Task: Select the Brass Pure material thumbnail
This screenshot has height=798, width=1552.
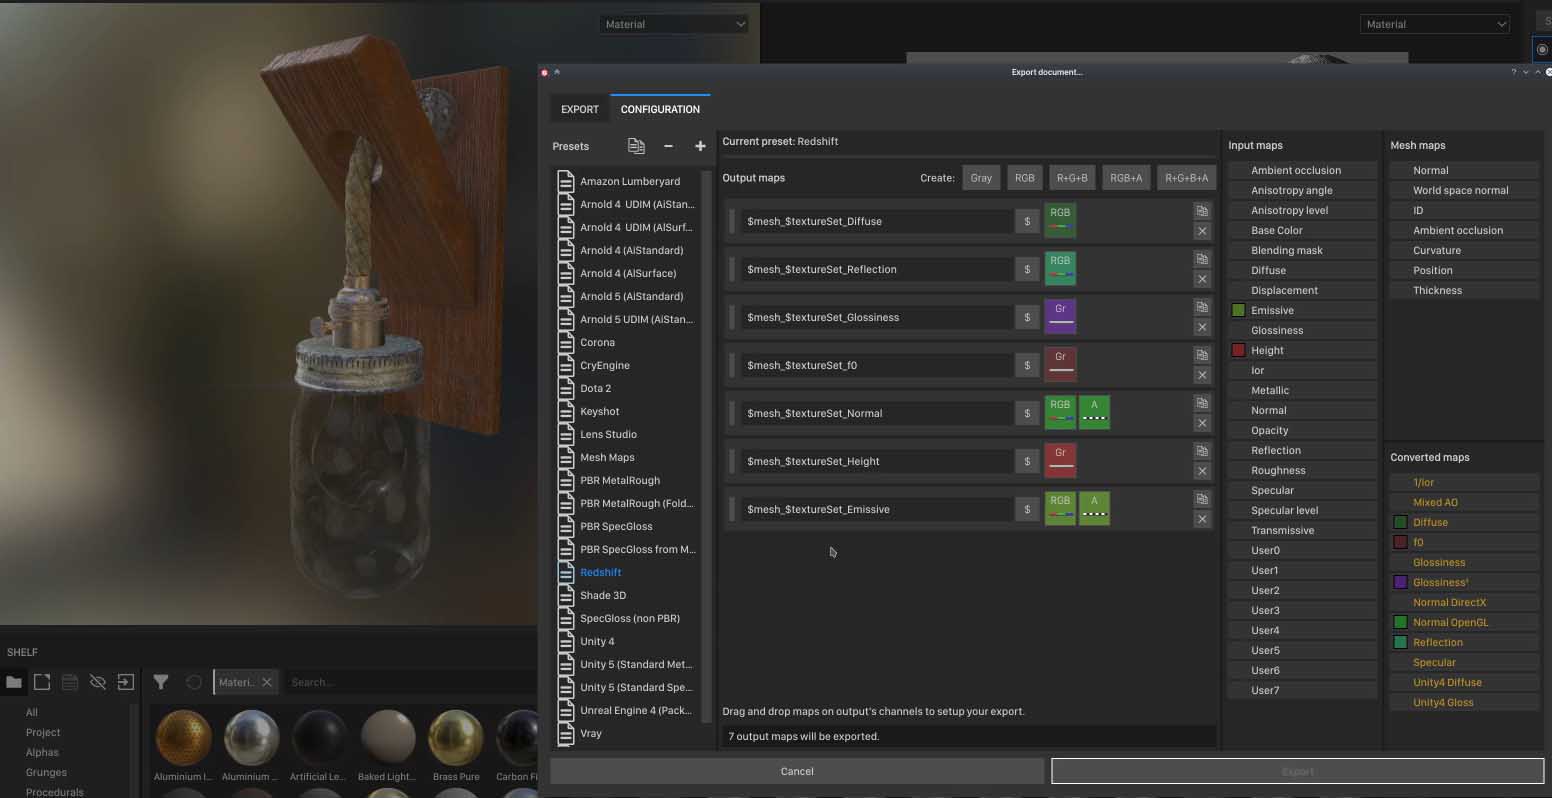Action: pos(456,739)
